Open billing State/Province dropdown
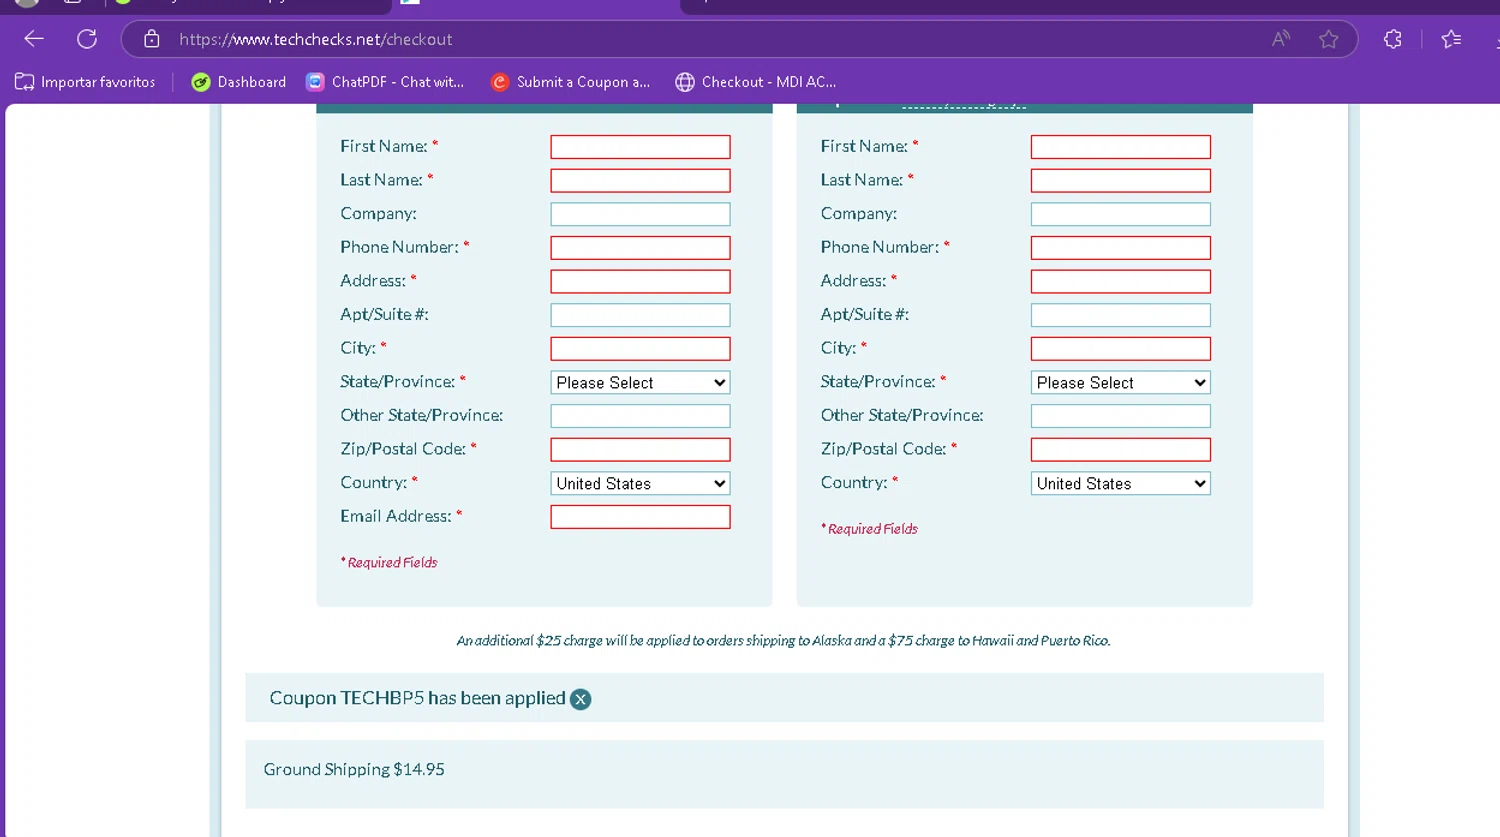 pyautogui.click(x=640, y=382)
